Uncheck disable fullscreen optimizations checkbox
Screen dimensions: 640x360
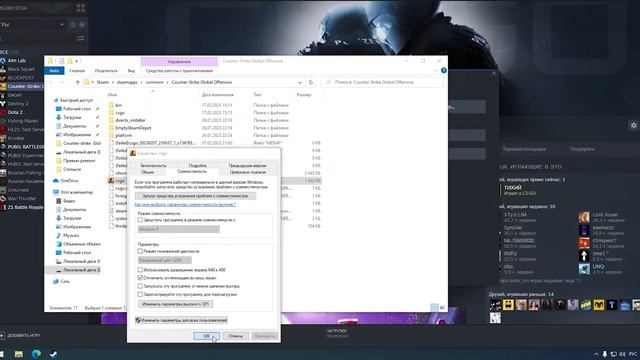click(140, 278)
